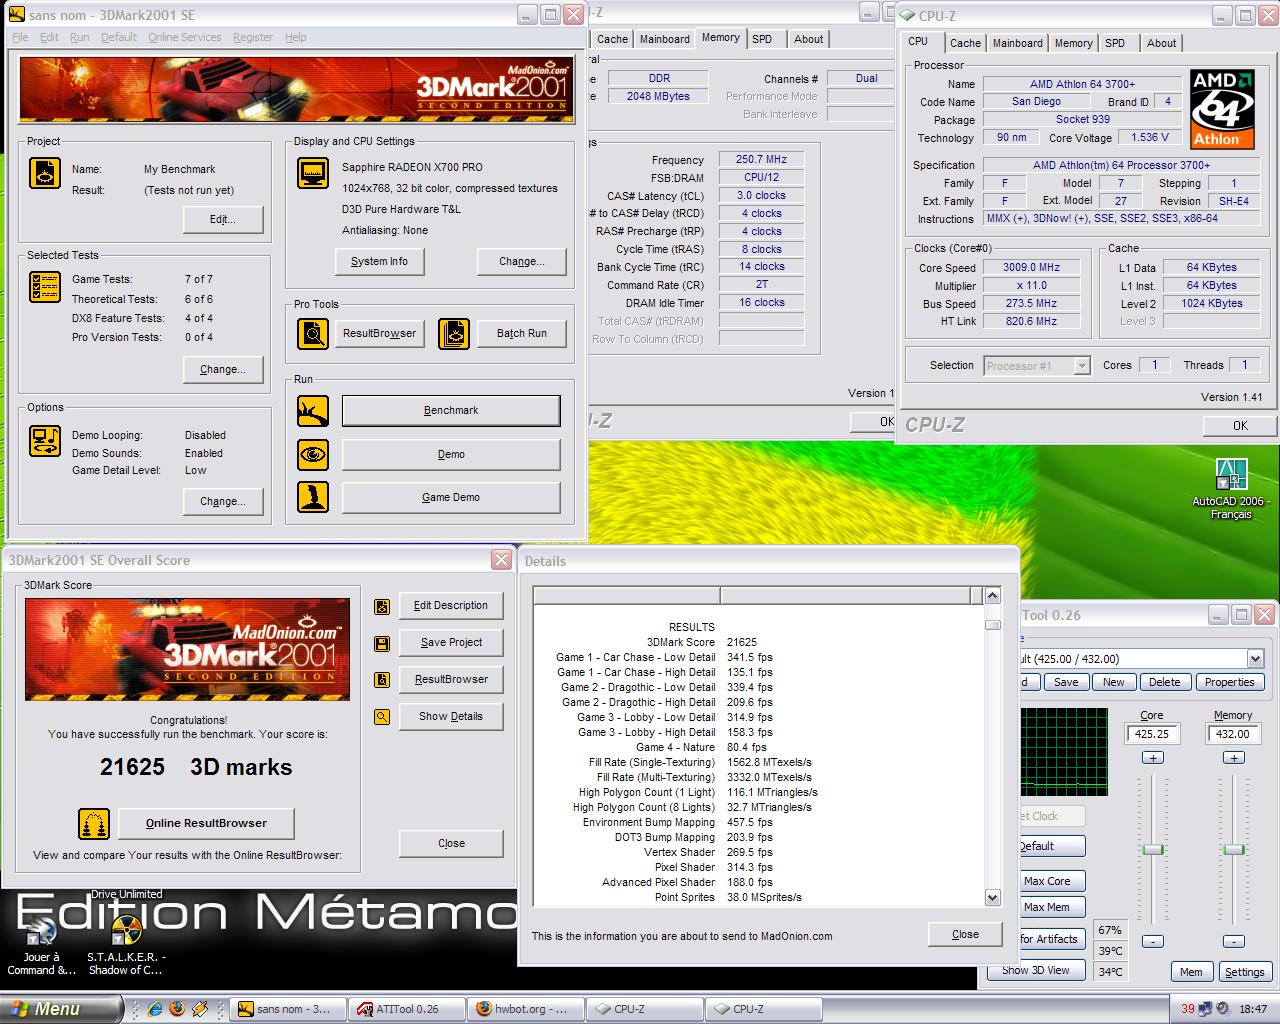Click the Batch Run button
The image size is (1280, 1024).
click(x=522, y=333)
